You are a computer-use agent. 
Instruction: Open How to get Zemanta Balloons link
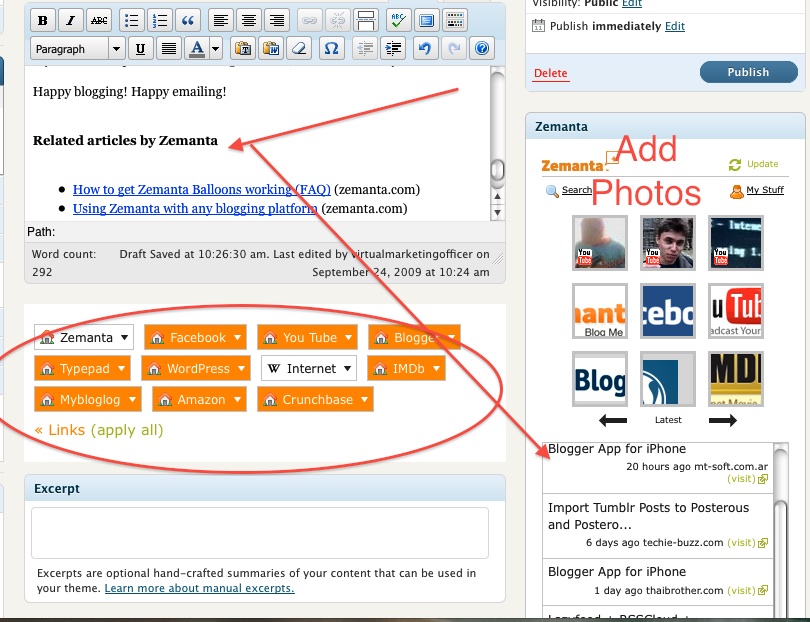tap(201, 190)
